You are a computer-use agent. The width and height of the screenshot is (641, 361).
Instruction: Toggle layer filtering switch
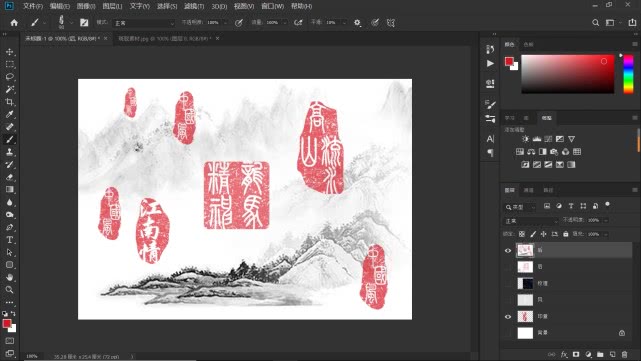607,204
